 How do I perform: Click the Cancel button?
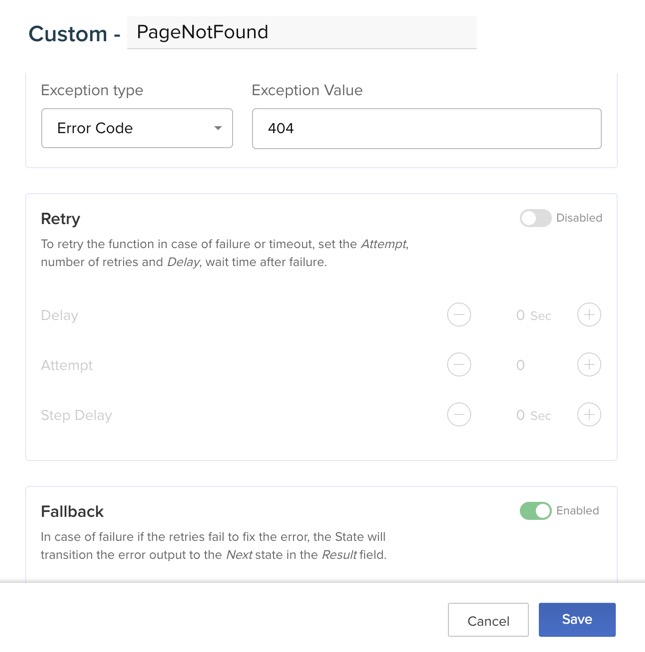[x=488, y=621]
